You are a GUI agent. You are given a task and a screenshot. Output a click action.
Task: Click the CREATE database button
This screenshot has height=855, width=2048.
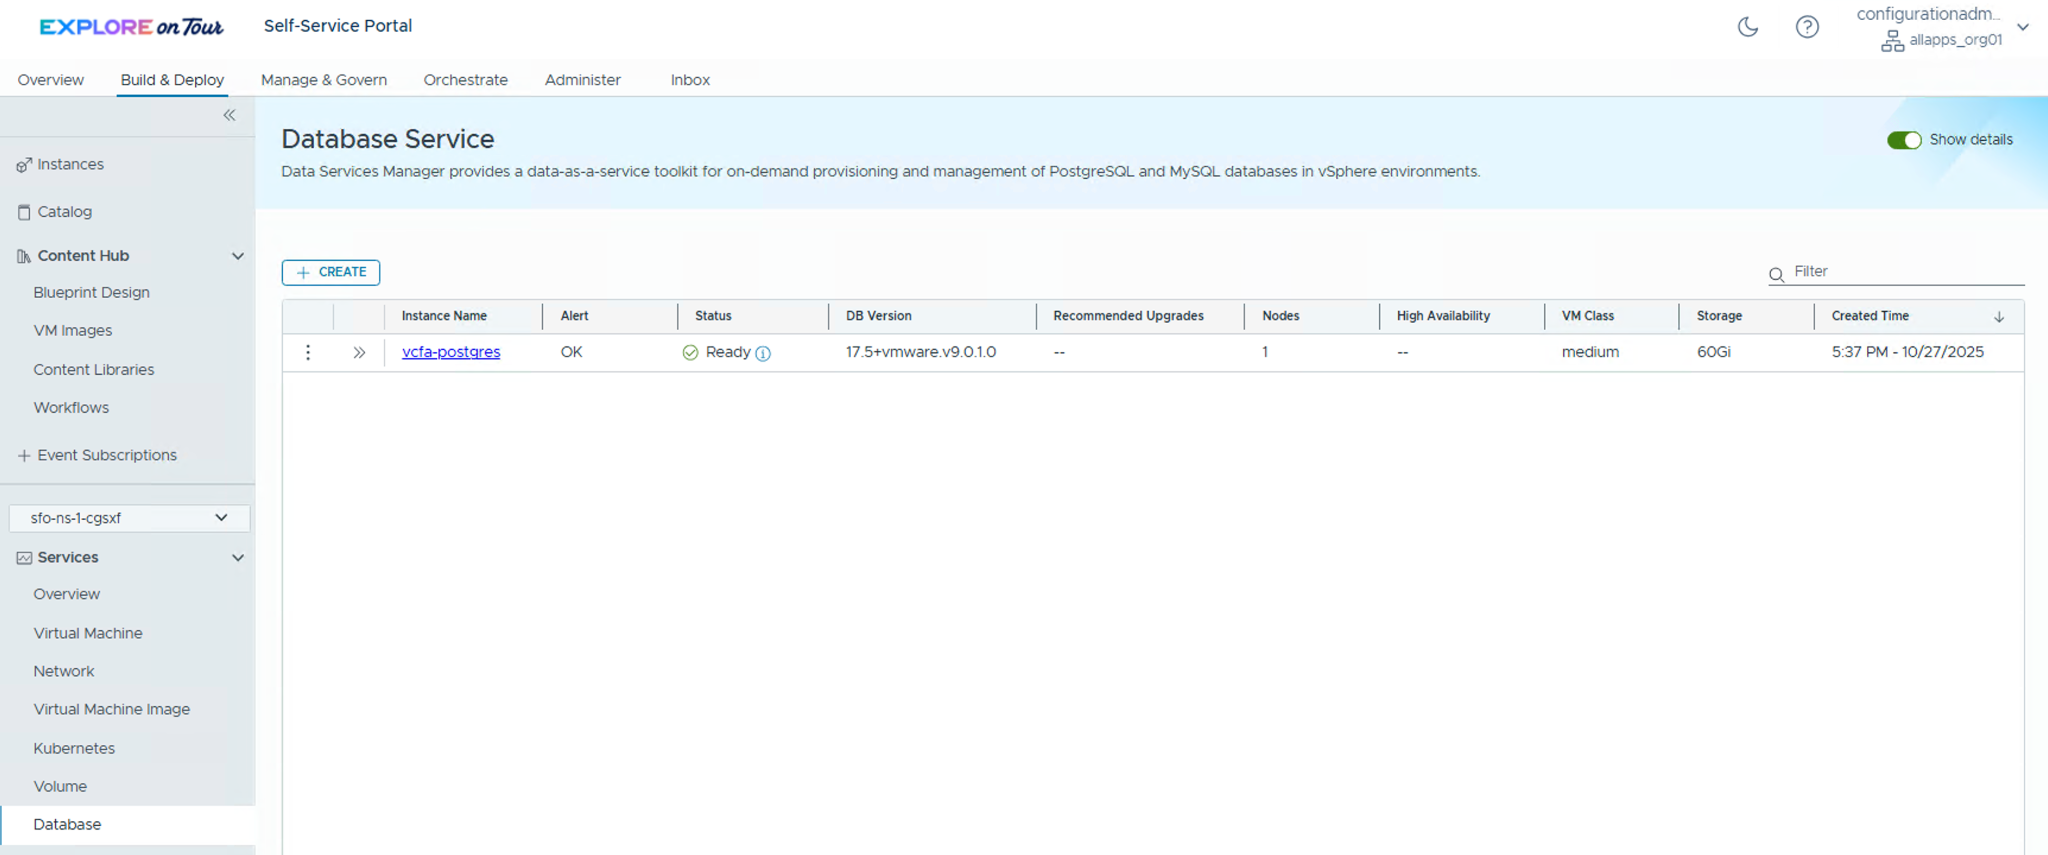[331, 272]
